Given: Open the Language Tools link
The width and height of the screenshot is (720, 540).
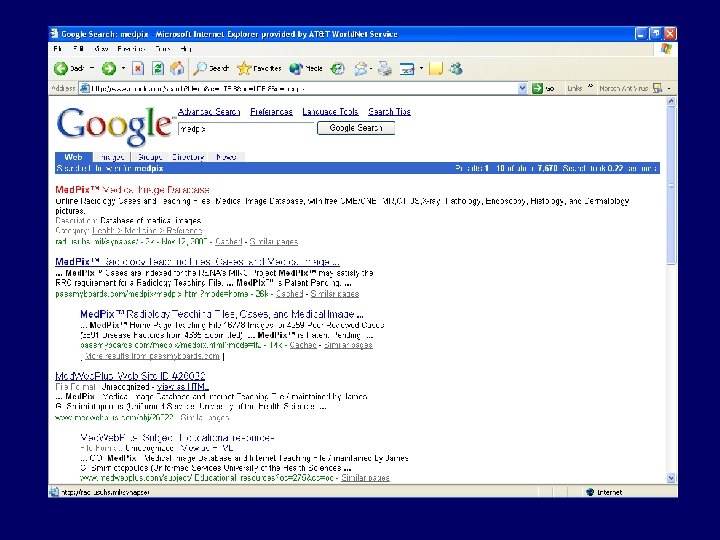Looking at the screenshot, I should point(331,112).
